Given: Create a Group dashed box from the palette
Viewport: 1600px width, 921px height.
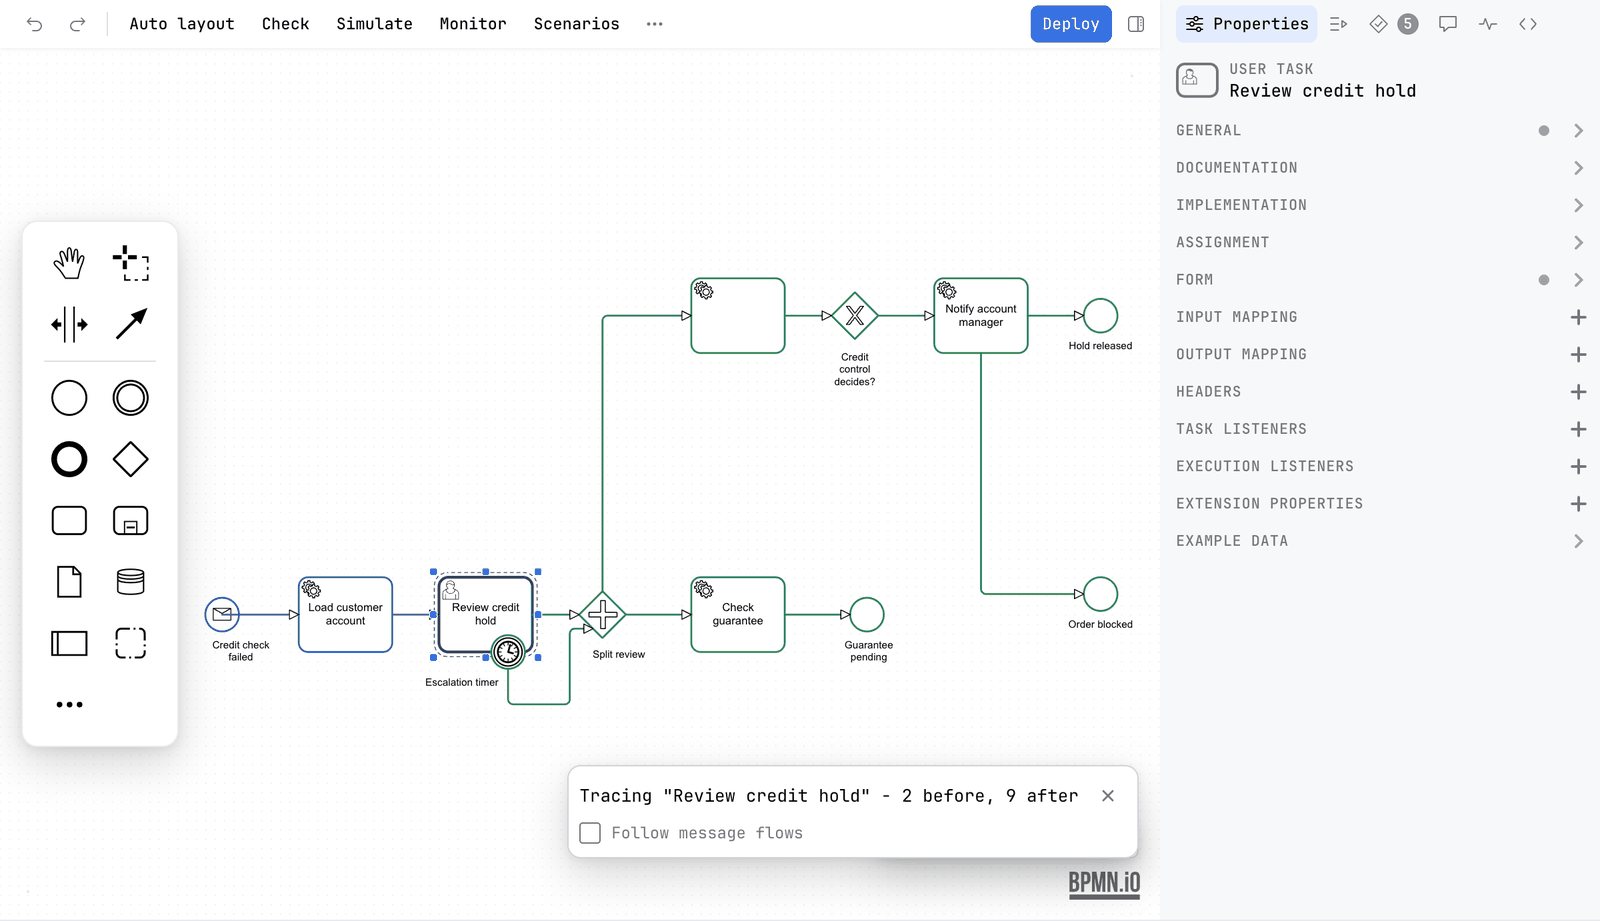Looking at the screenshot, I should pyautogui.click(x=131, y=643).
